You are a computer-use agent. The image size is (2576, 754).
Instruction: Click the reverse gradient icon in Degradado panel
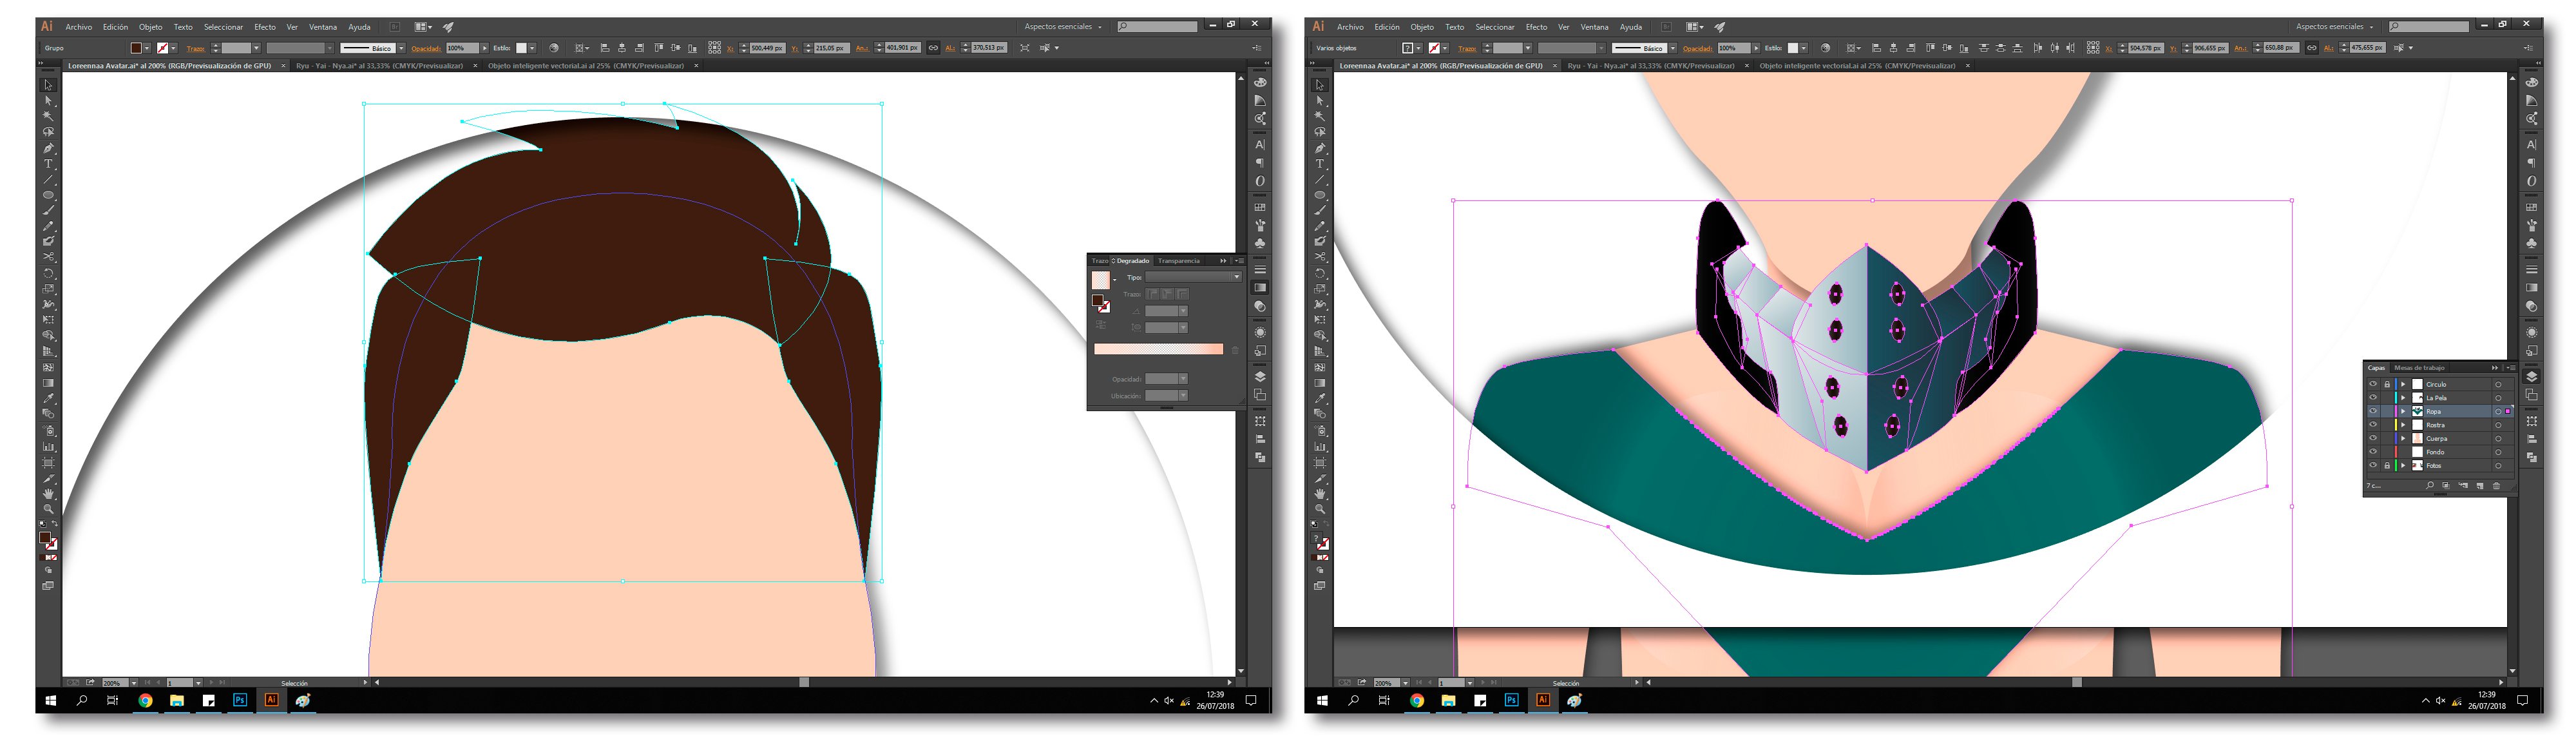pyautogui.click(x=1101, y=324)
